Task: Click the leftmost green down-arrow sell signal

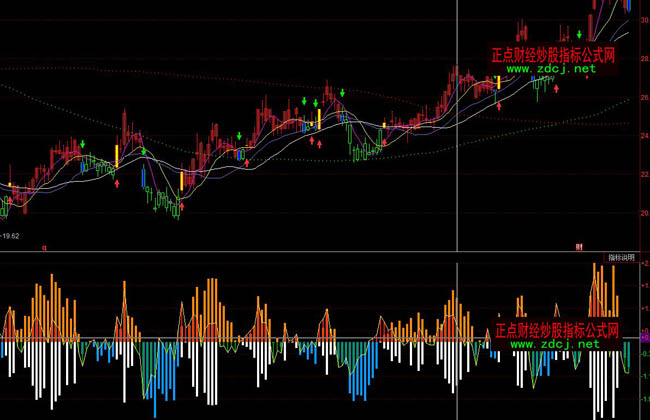Action: [84, 145]
